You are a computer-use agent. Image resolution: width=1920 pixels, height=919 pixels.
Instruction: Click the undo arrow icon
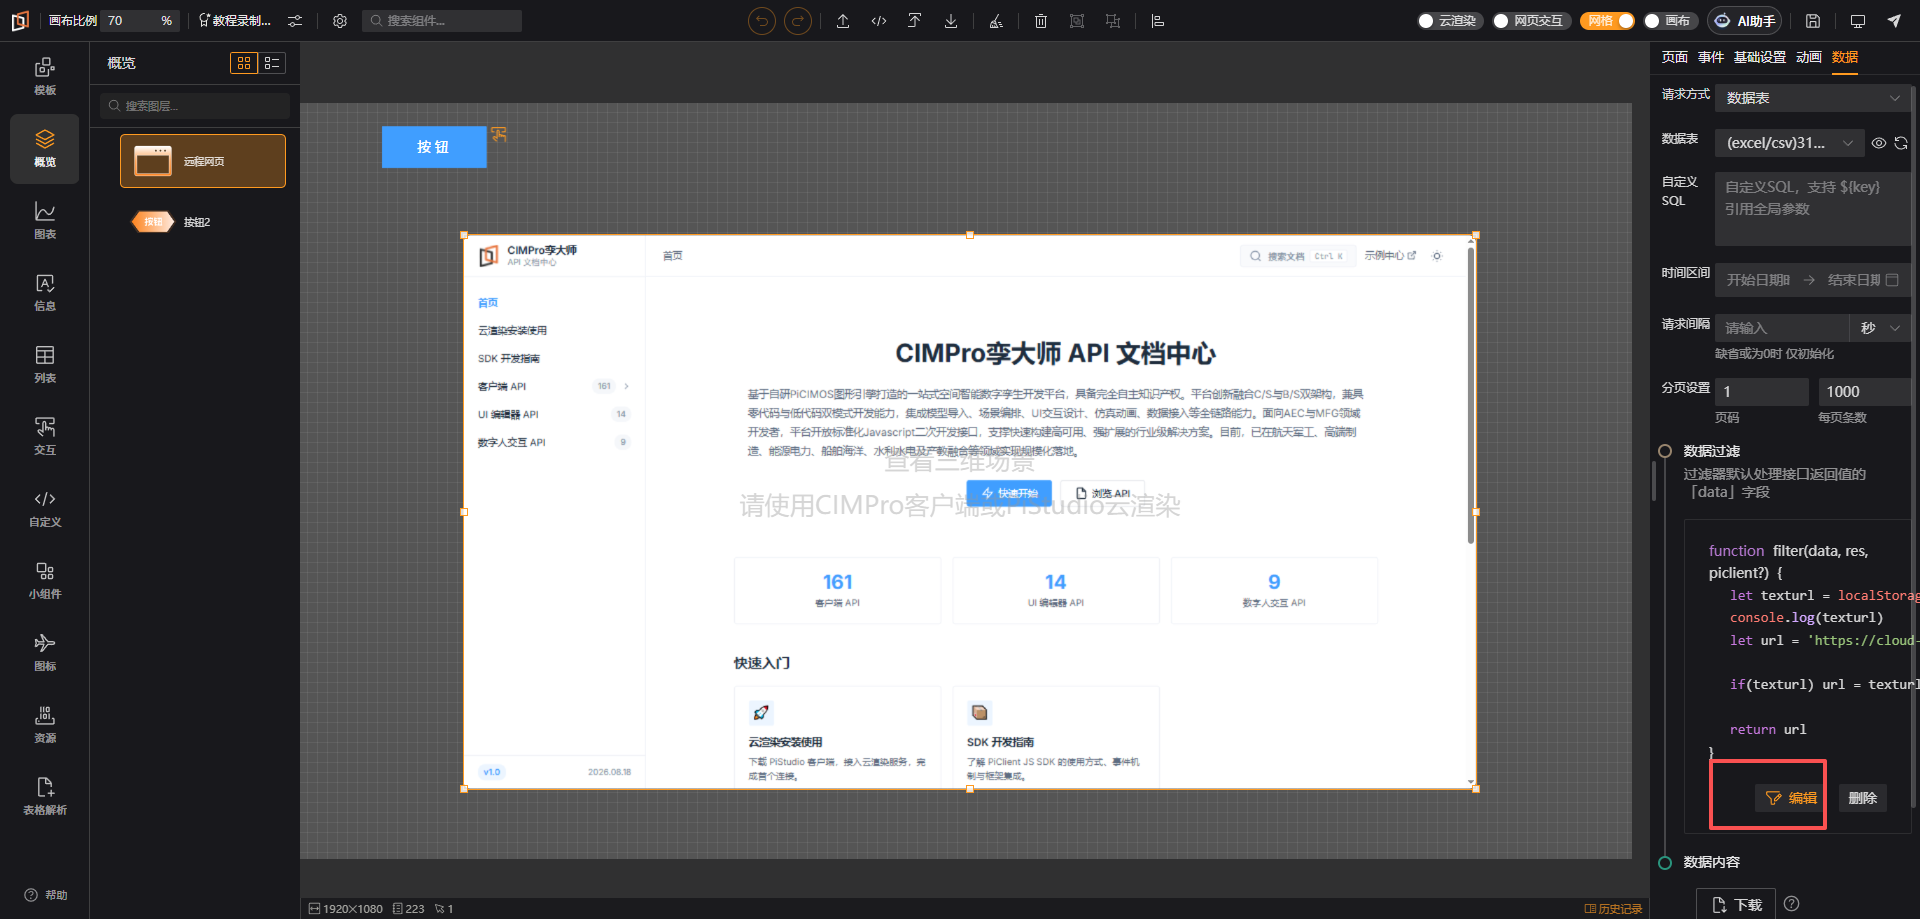[x=762, y=21]
